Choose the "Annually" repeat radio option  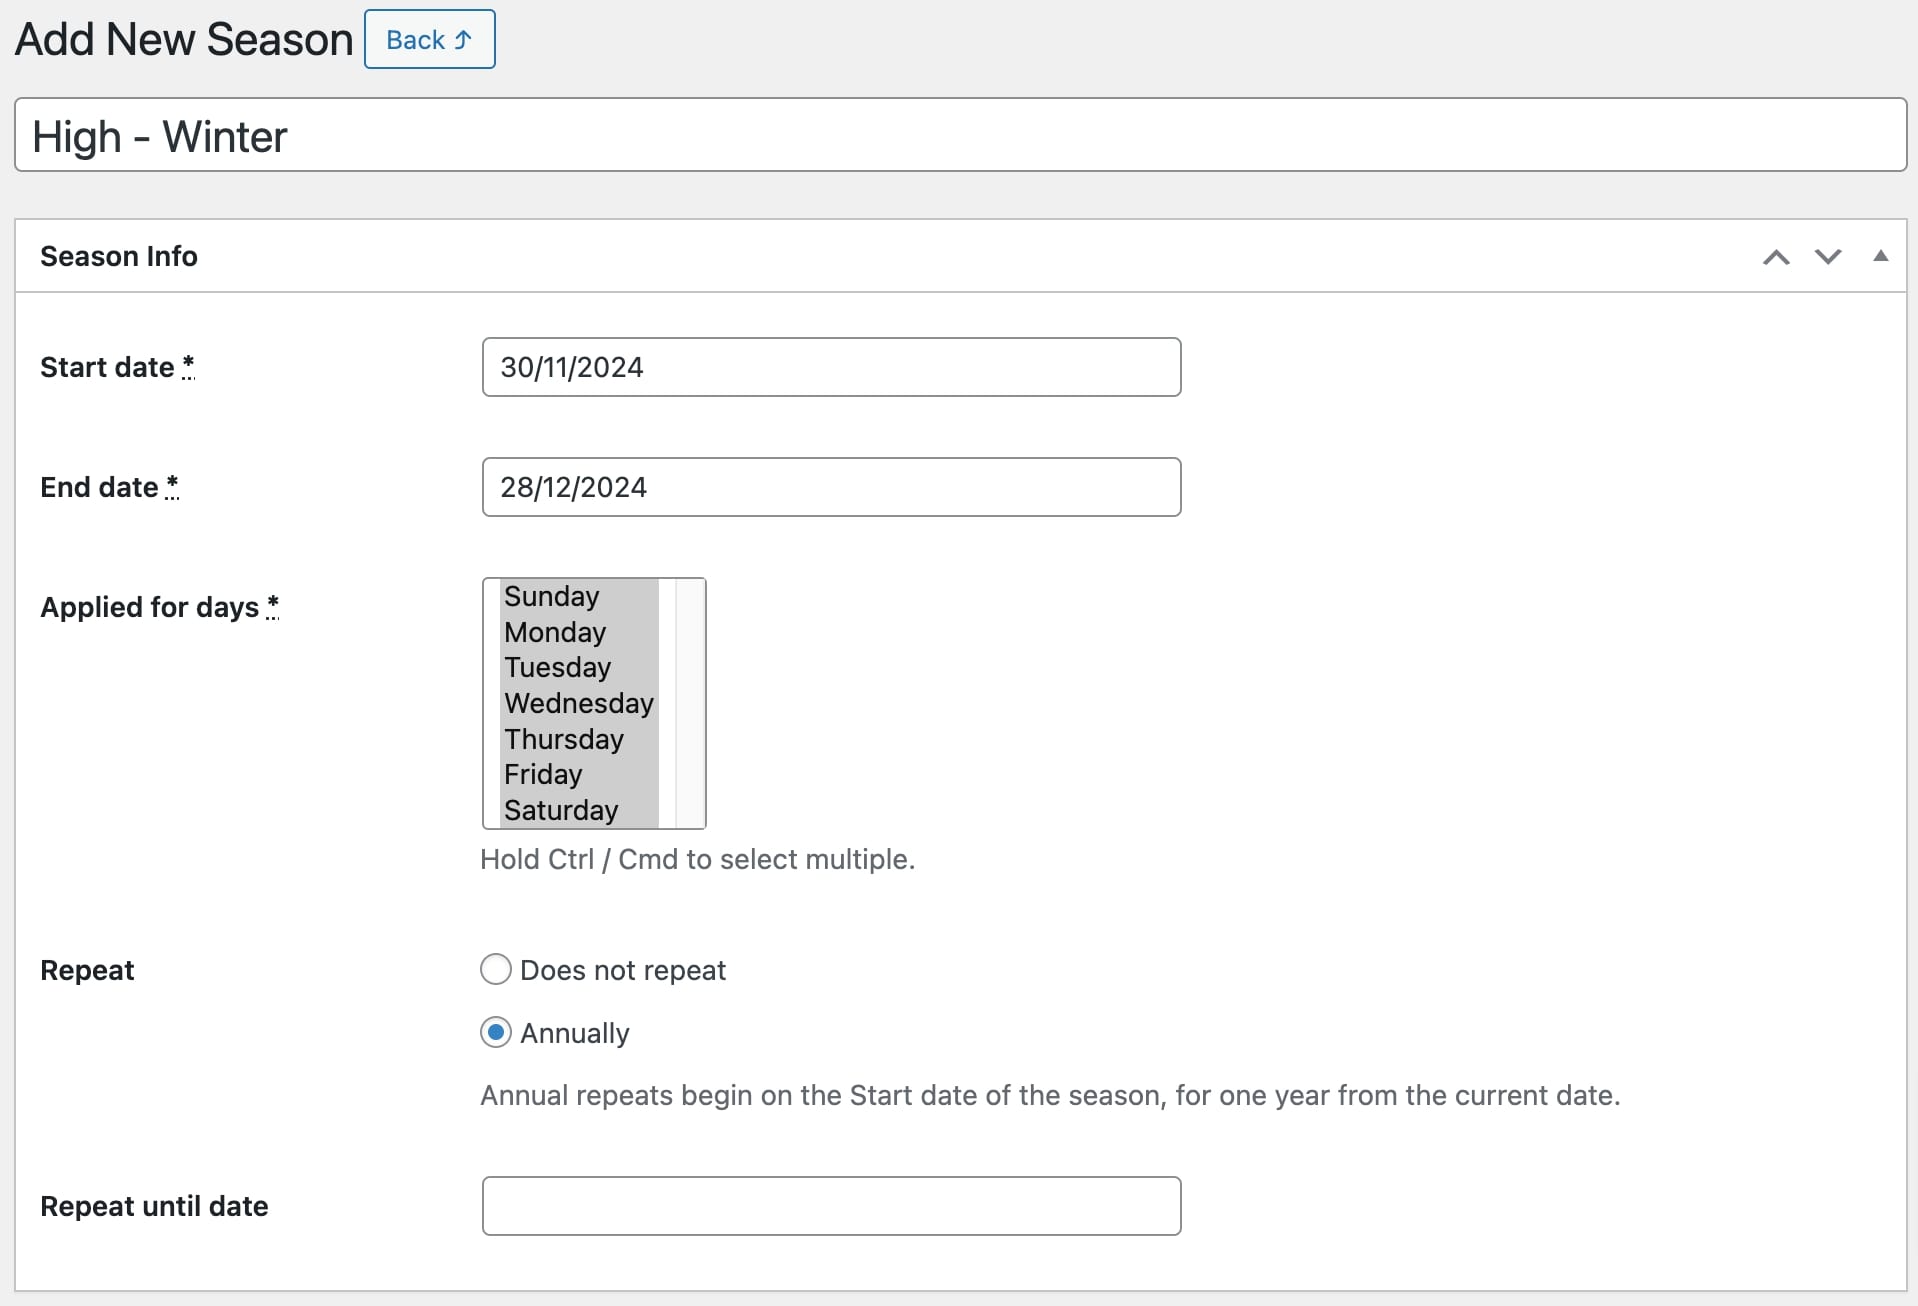pyautogui.click(x=496, y=1032)
